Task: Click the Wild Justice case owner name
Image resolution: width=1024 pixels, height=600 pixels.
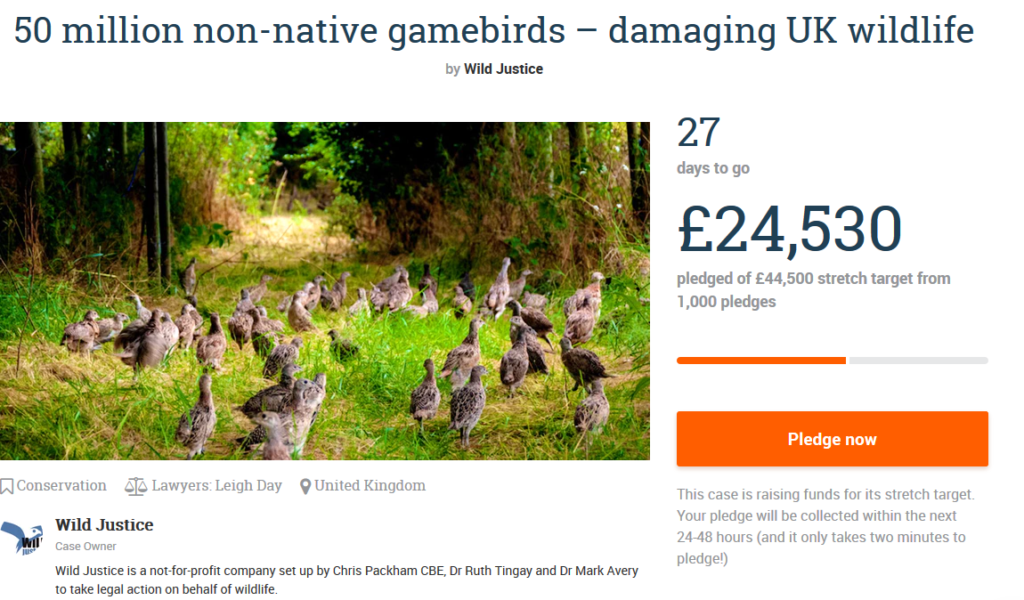Action: (x=104, y=525)
